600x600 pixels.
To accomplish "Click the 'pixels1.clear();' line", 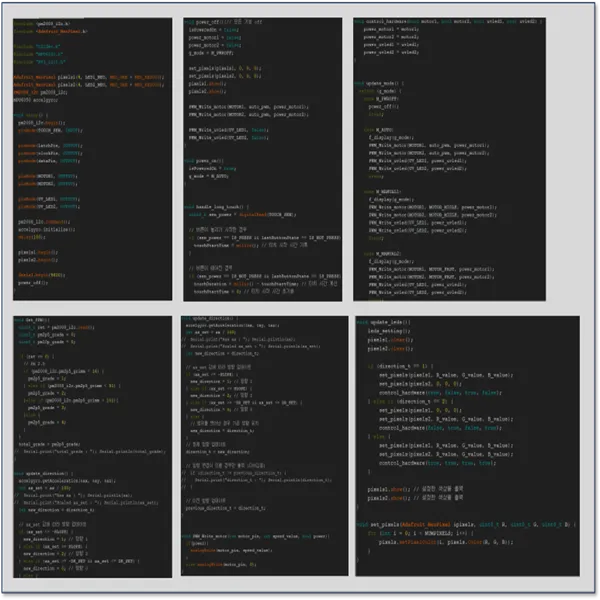I will 390,340.
